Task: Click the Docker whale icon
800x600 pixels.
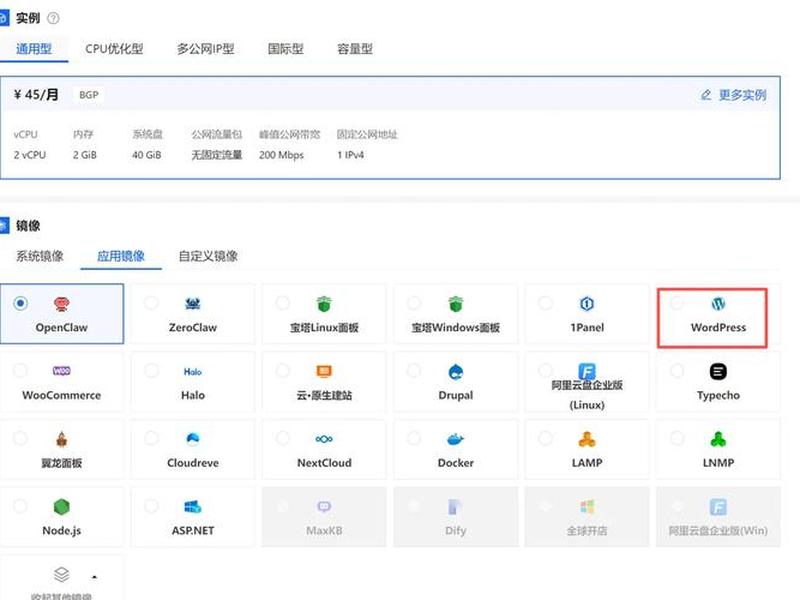Action: click(455, 439)
